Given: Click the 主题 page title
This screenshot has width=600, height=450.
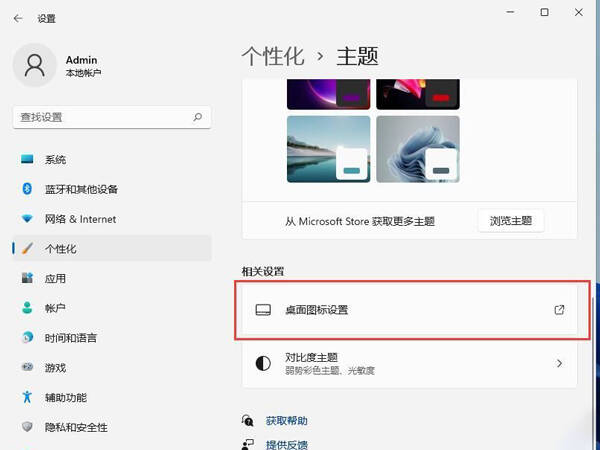Looking at the screenshot, I should point(357,57).
